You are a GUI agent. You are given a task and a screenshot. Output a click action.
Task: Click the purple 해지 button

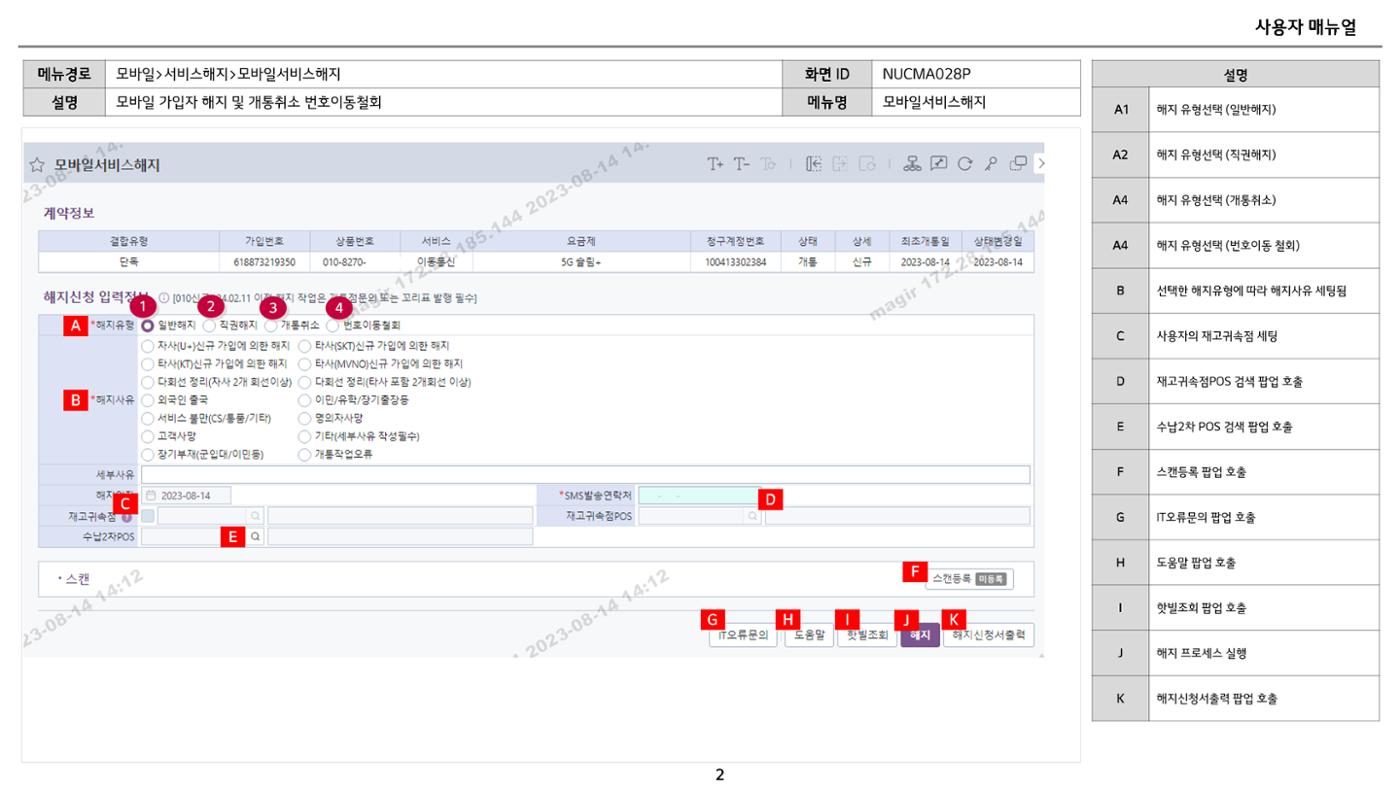pyautogui.click(x=920, y=635)
